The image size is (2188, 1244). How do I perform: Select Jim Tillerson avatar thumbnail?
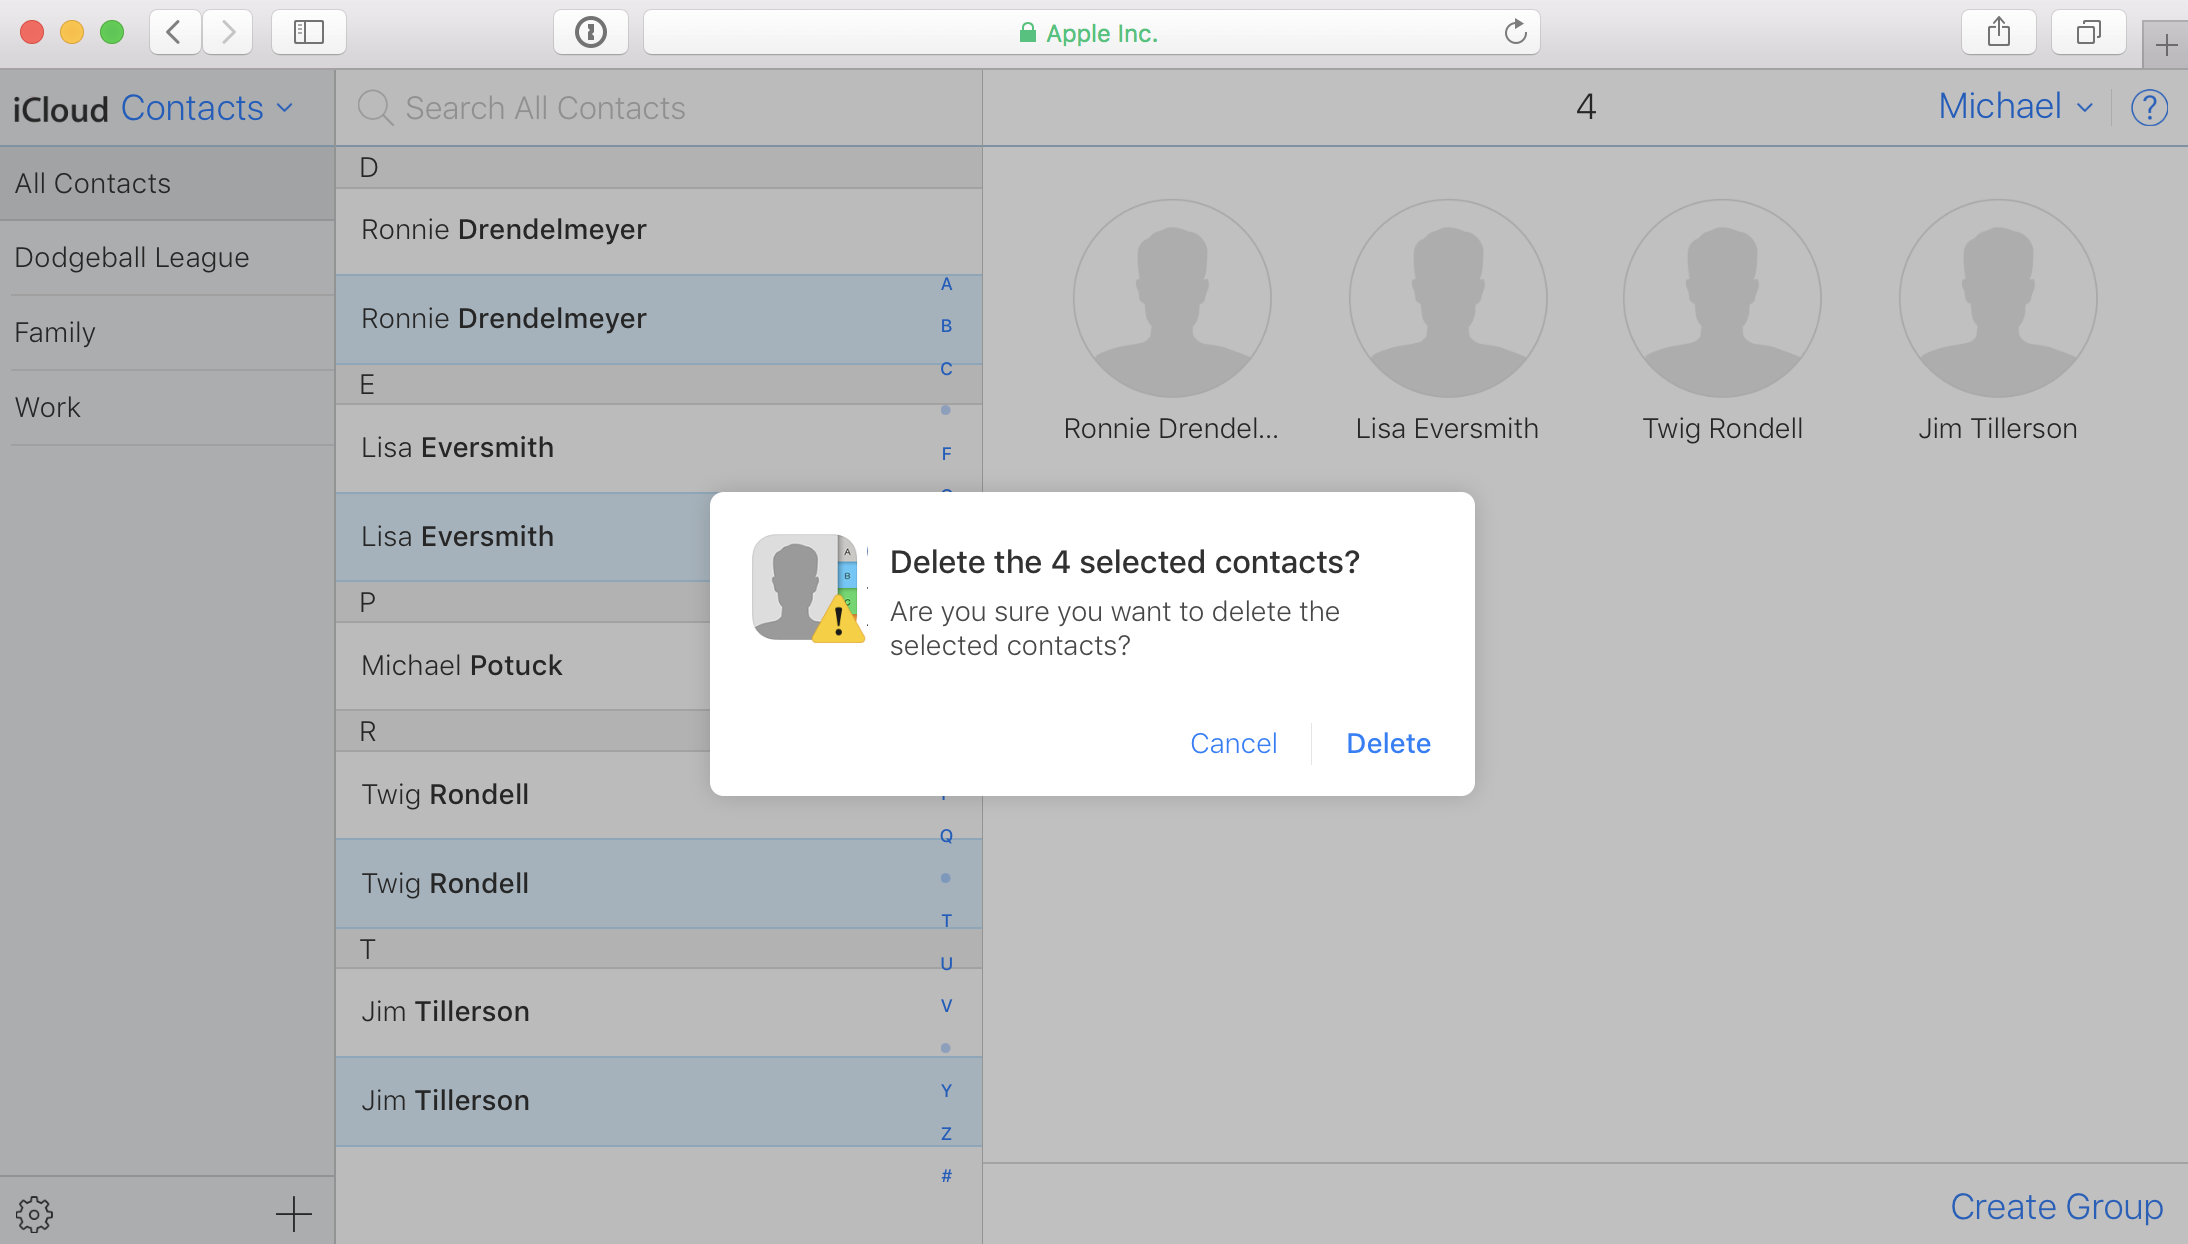(1998, 298)
